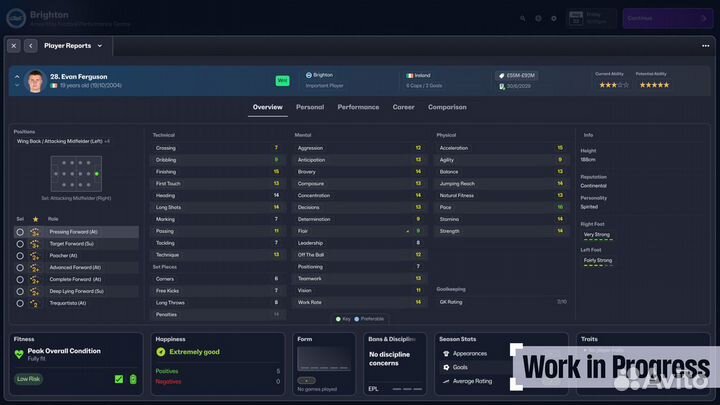Click the Dribbling attribute row

pos(218,160)
